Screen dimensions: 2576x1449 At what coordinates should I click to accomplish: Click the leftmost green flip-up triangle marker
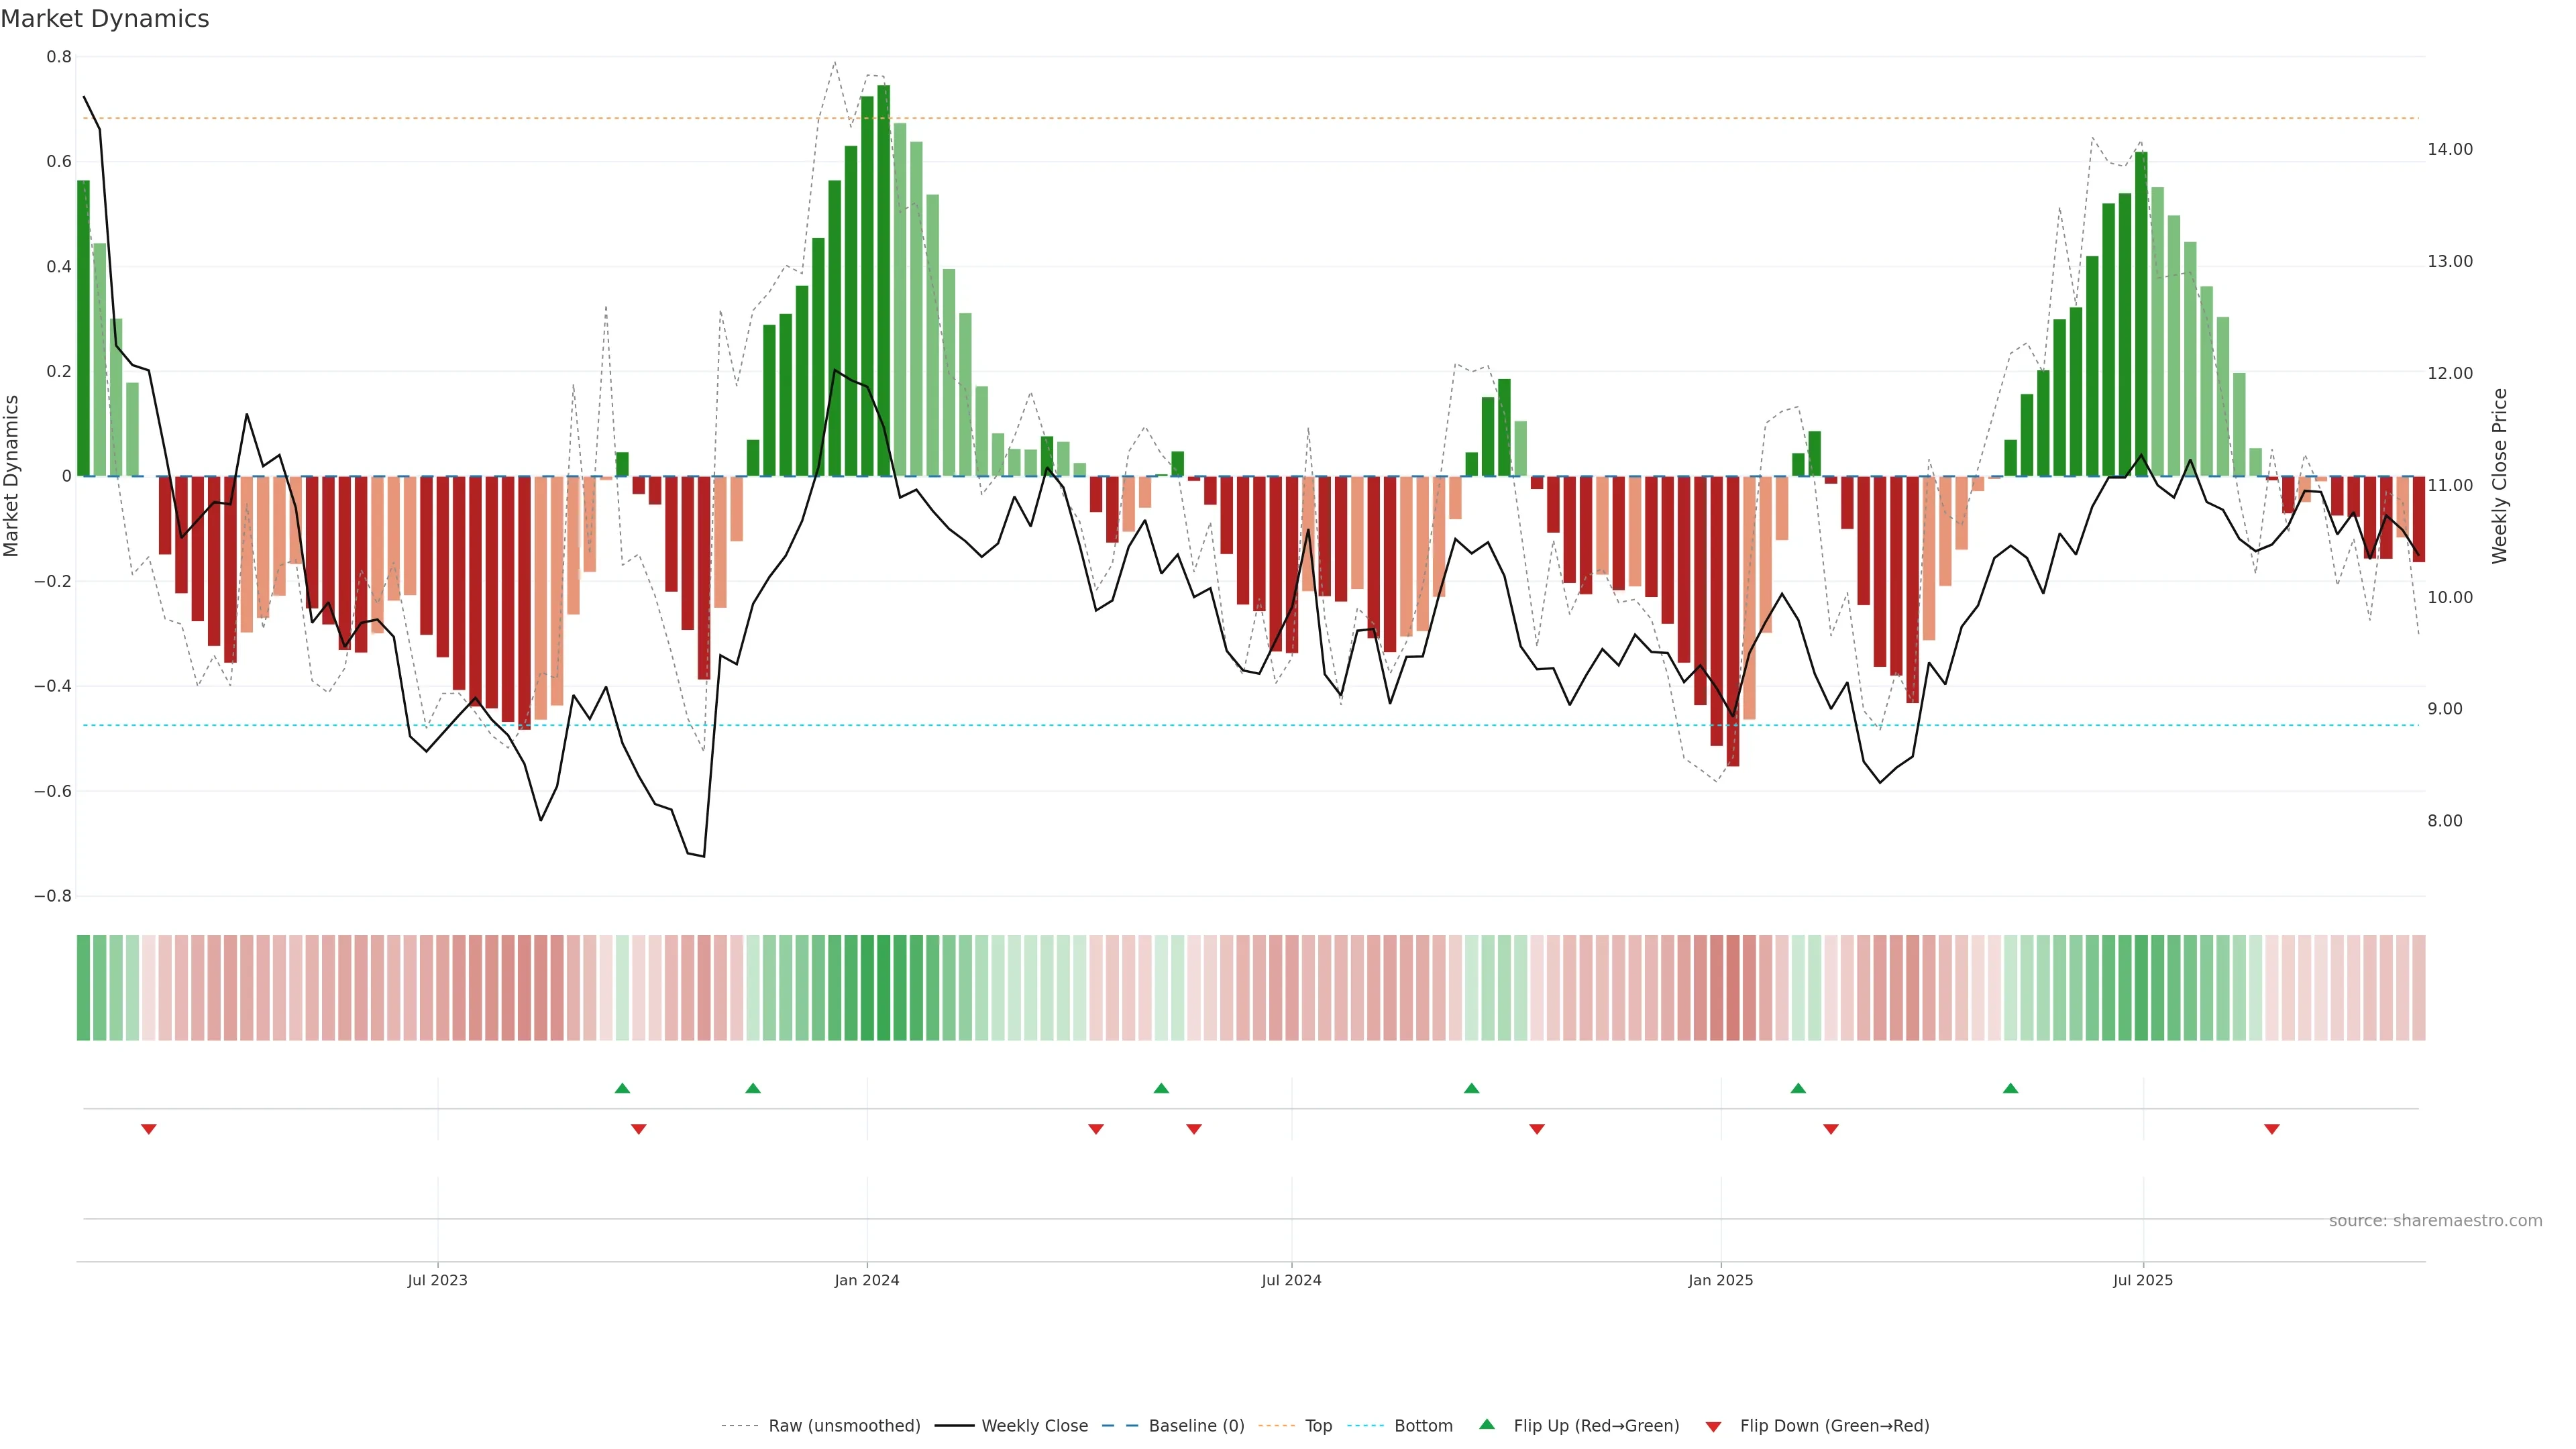coord(622,1088)
